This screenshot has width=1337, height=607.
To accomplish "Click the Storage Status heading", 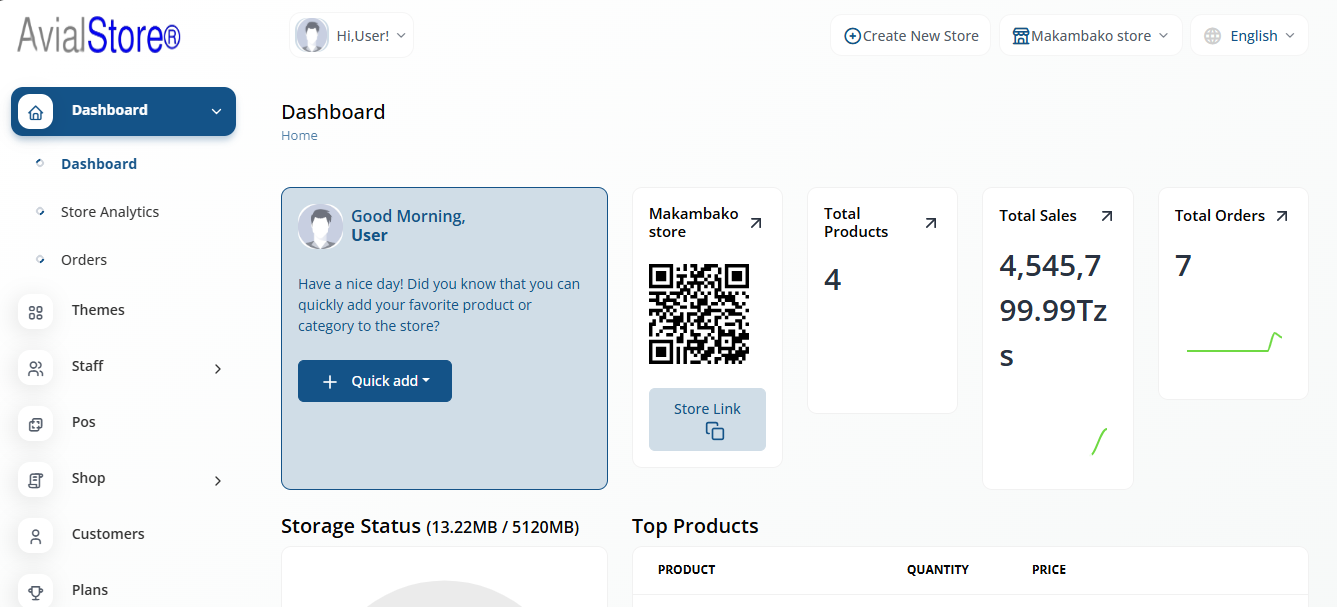I will pyautogui.click(x=430, y=526).
